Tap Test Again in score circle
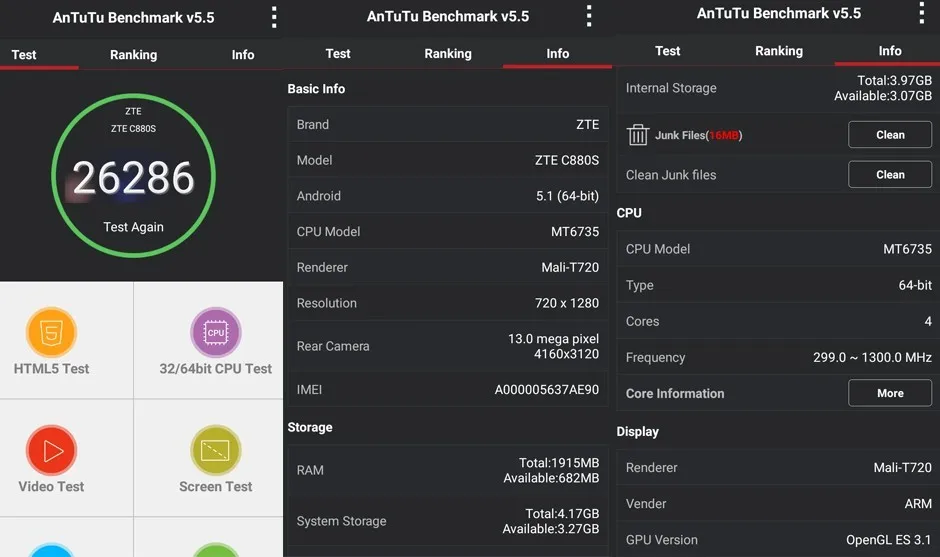Image resolution: width=940 pixels, height=557 pixels. click(133, 227)
